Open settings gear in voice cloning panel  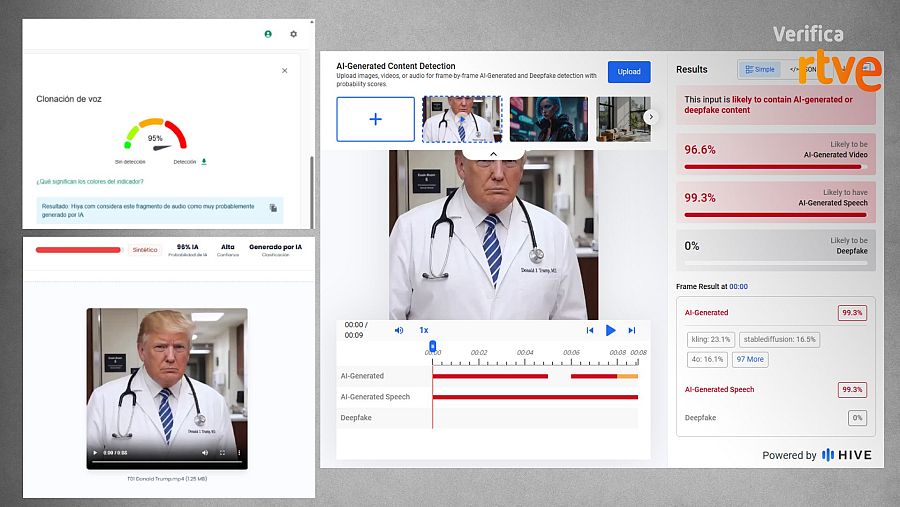293,34
